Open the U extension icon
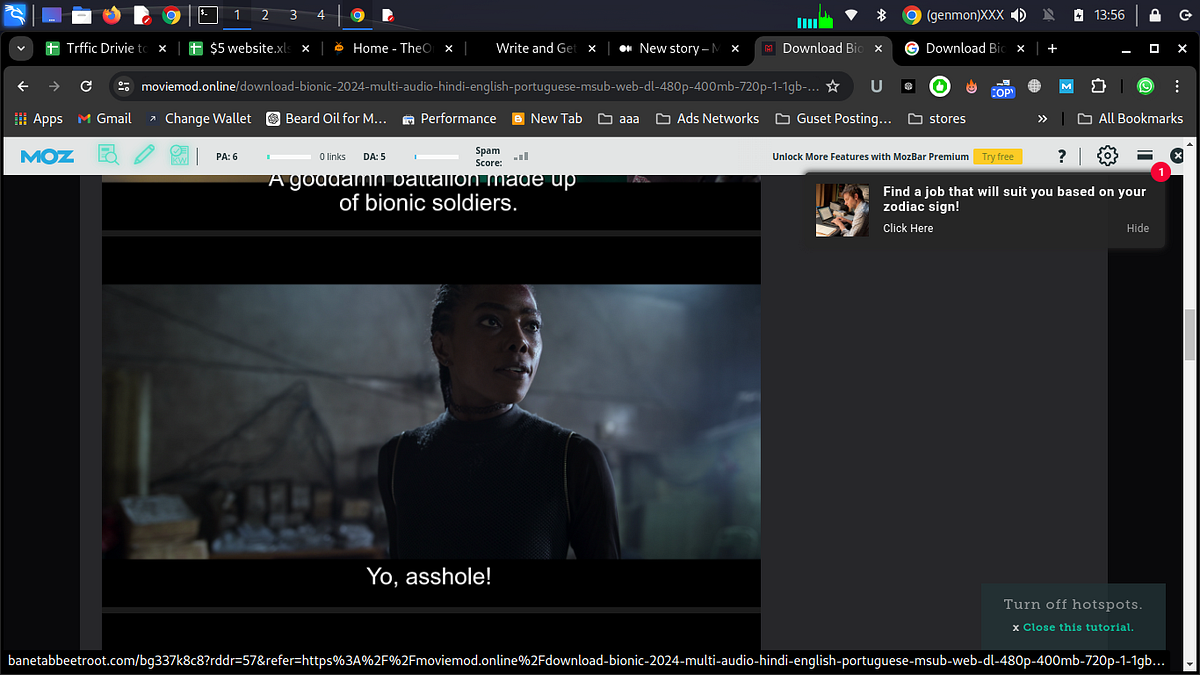 [x=876, y=87]
